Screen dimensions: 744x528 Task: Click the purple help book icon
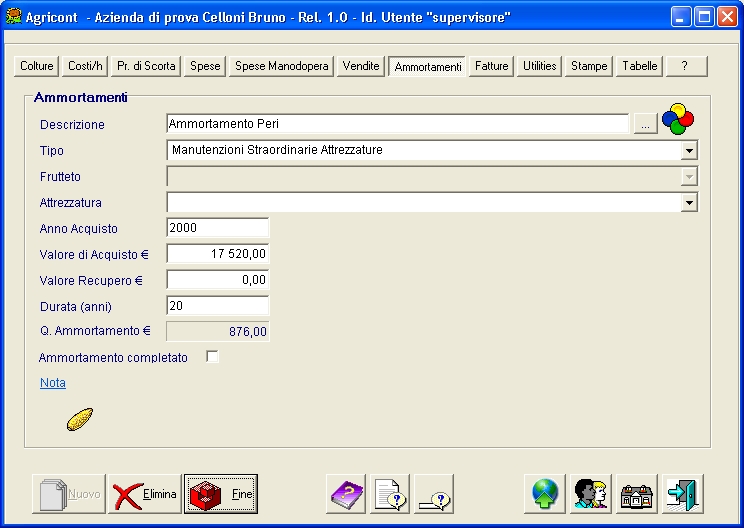346,494
